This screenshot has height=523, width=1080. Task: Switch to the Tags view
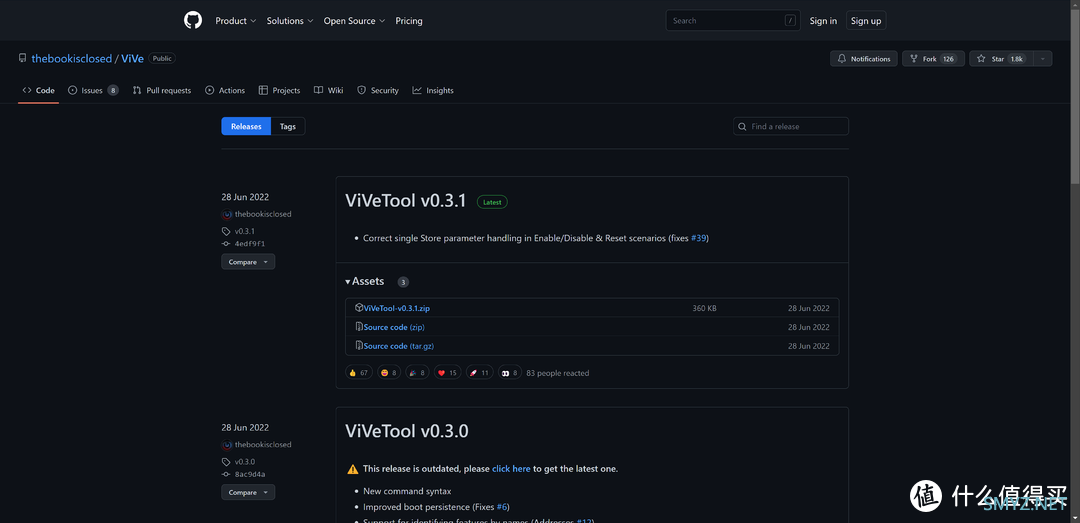coord(288,126)
